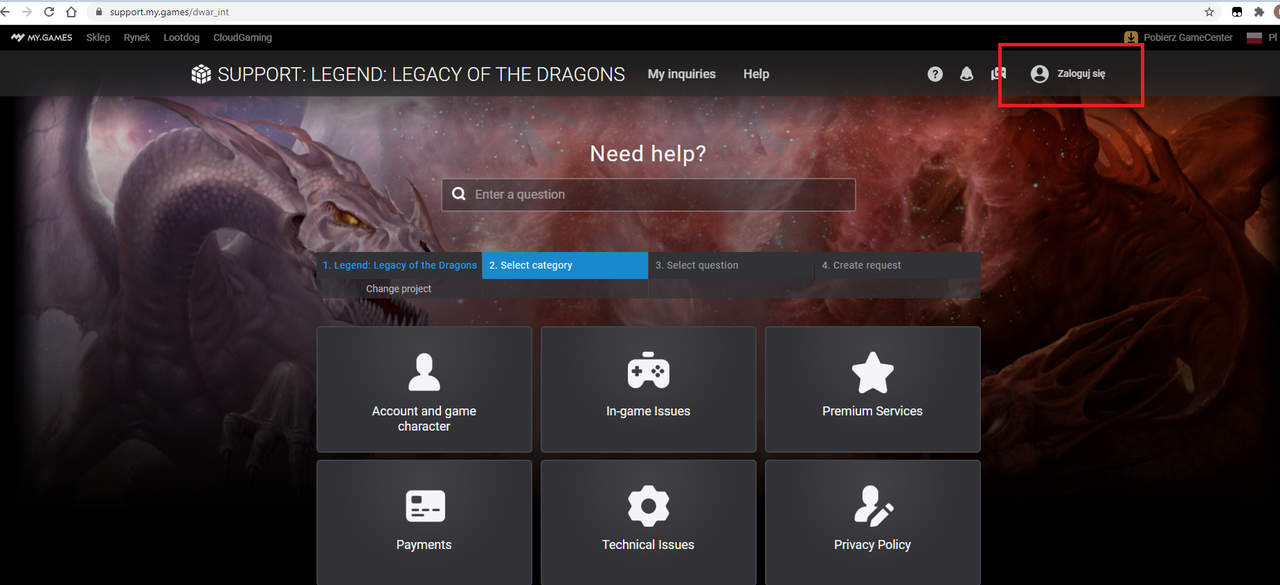Select the 3. Select question step
Image resolution: width=1280 pixels, height=585 pixels.
(x=731, y=265)
